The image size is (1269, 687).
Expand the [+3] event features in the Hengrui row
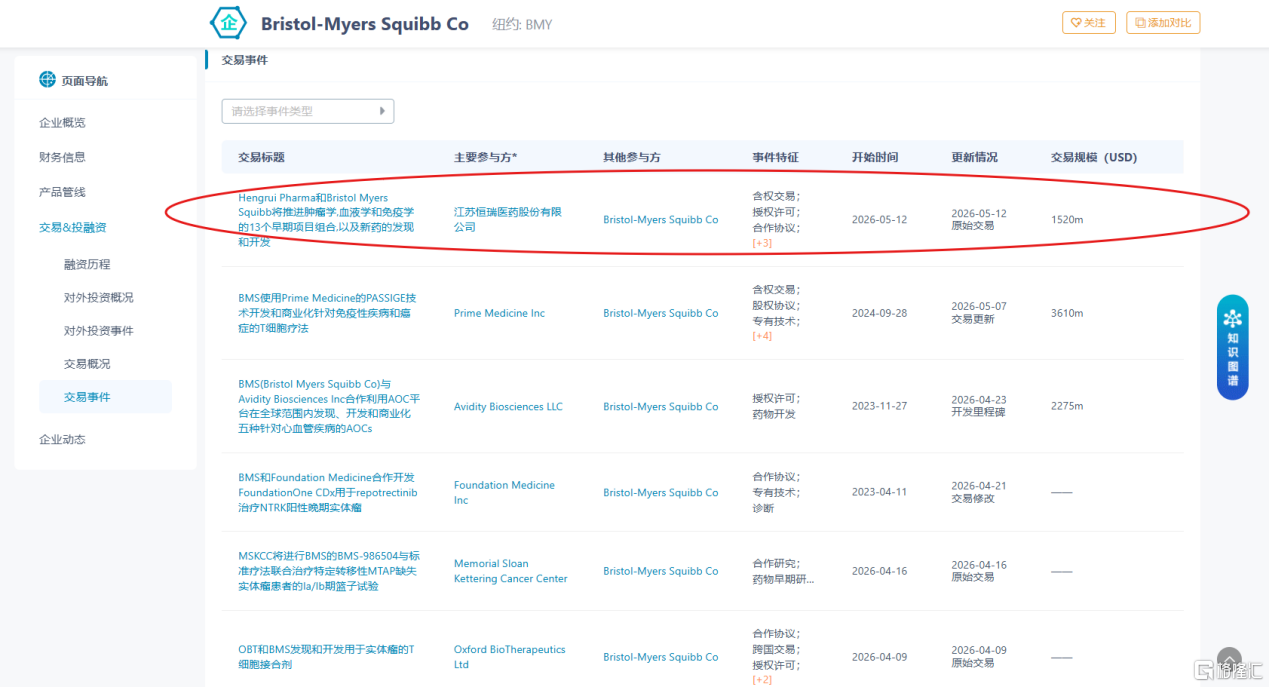coord(762,243)
